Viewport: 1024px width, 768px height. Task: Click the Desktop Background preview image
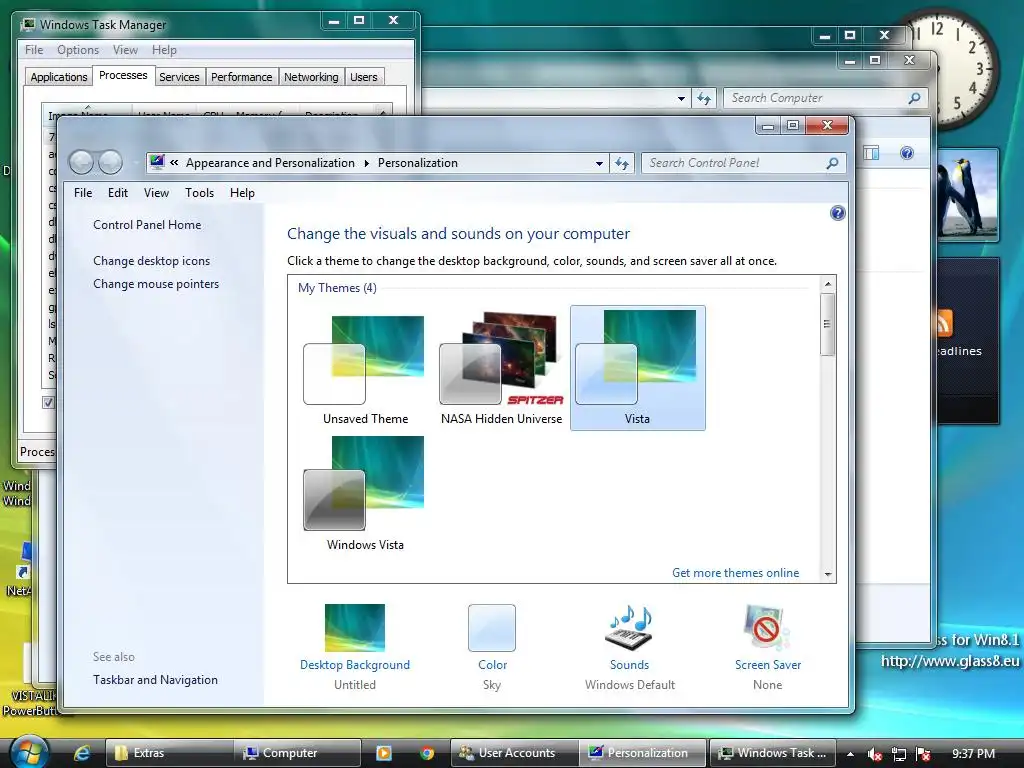(x=355, y=628)
